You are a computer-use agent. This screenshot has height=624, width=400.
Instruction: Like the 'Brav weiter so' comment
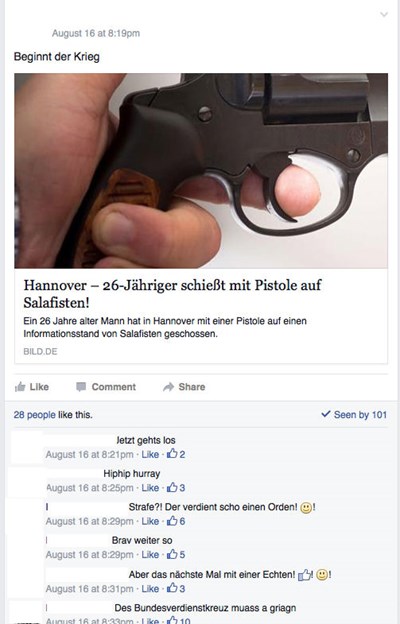pos(150,555)
